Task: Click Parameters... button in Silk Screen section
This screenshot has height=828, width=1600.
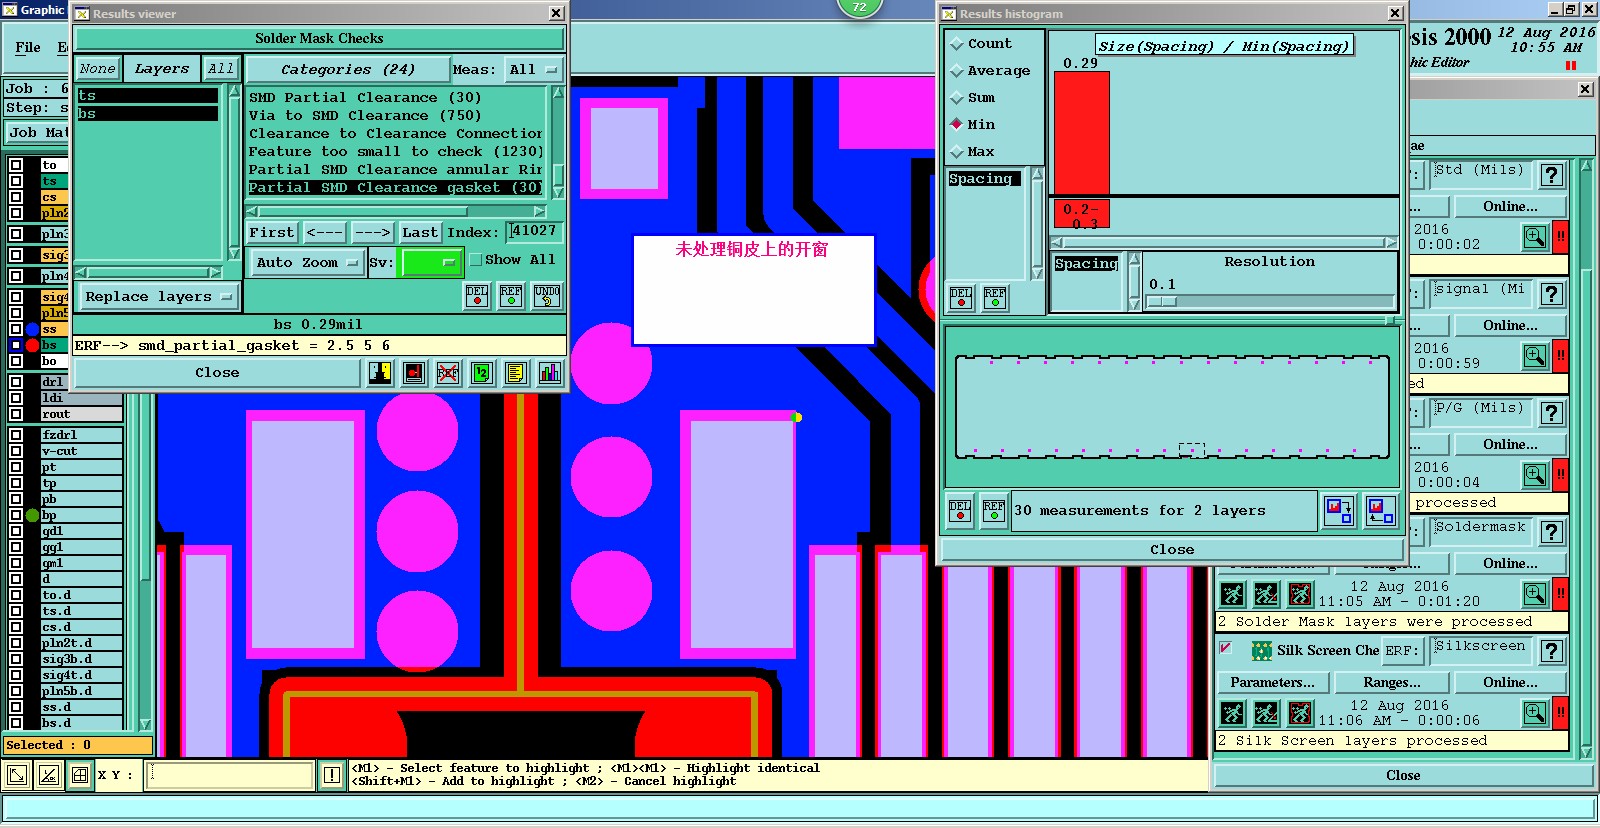Action: click(x=1272, y=682)
